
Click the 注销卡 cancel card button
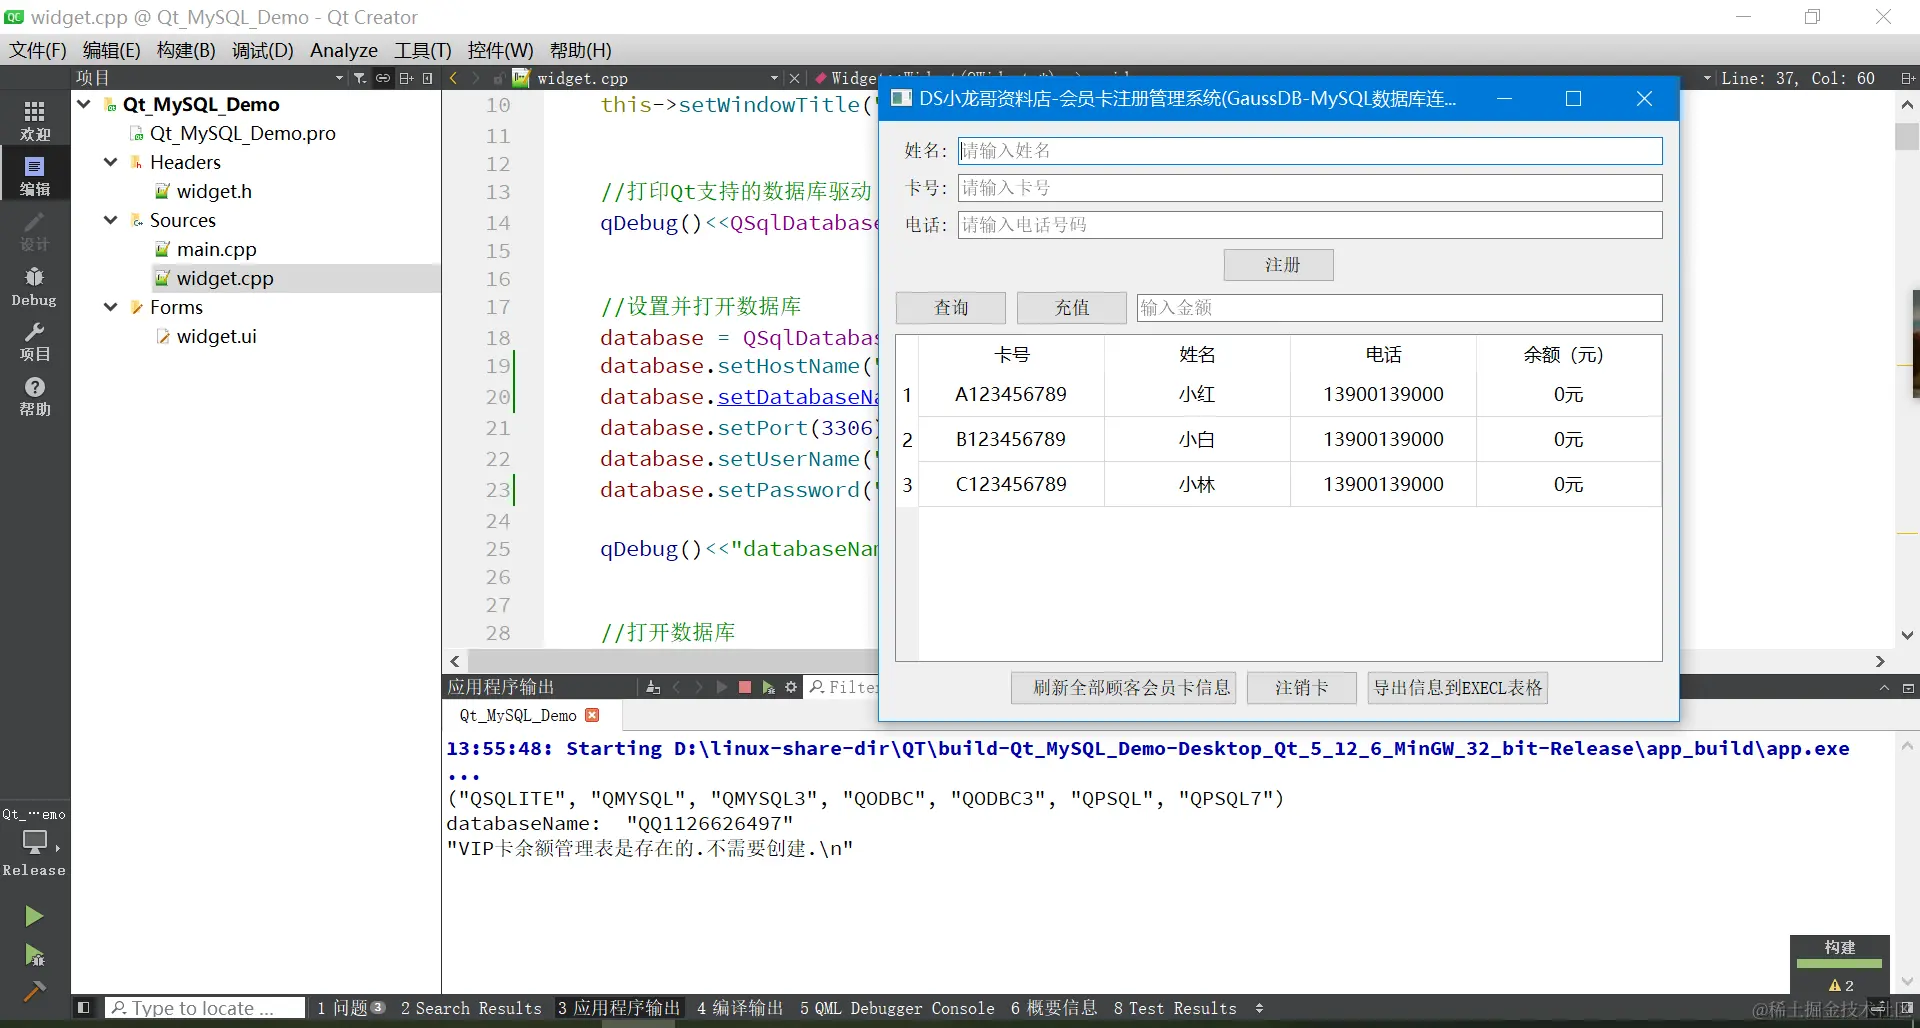tap(1302, 688)
